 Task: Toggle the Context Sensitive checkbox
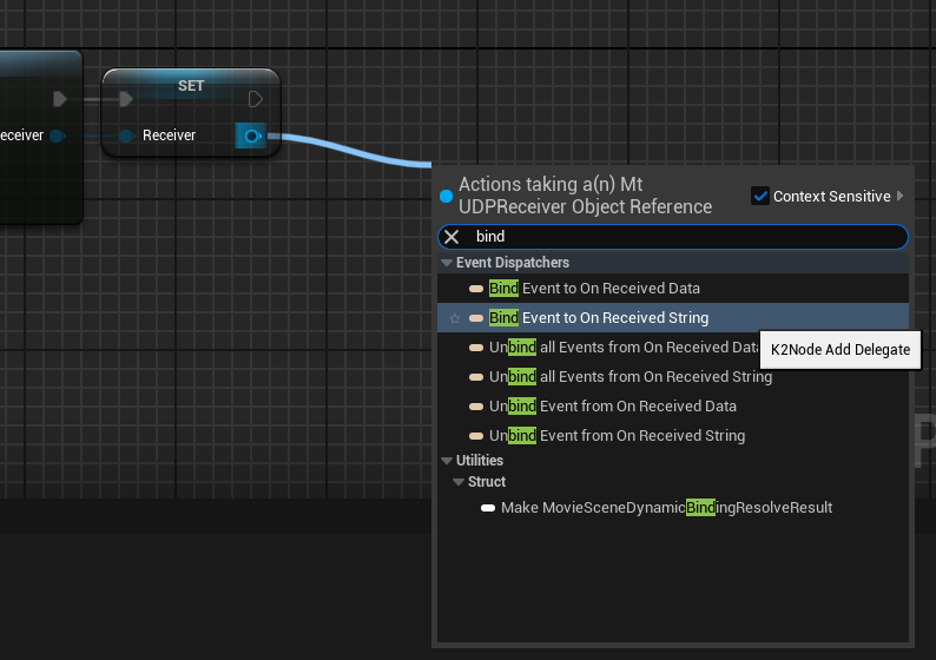tap(760, 196)
